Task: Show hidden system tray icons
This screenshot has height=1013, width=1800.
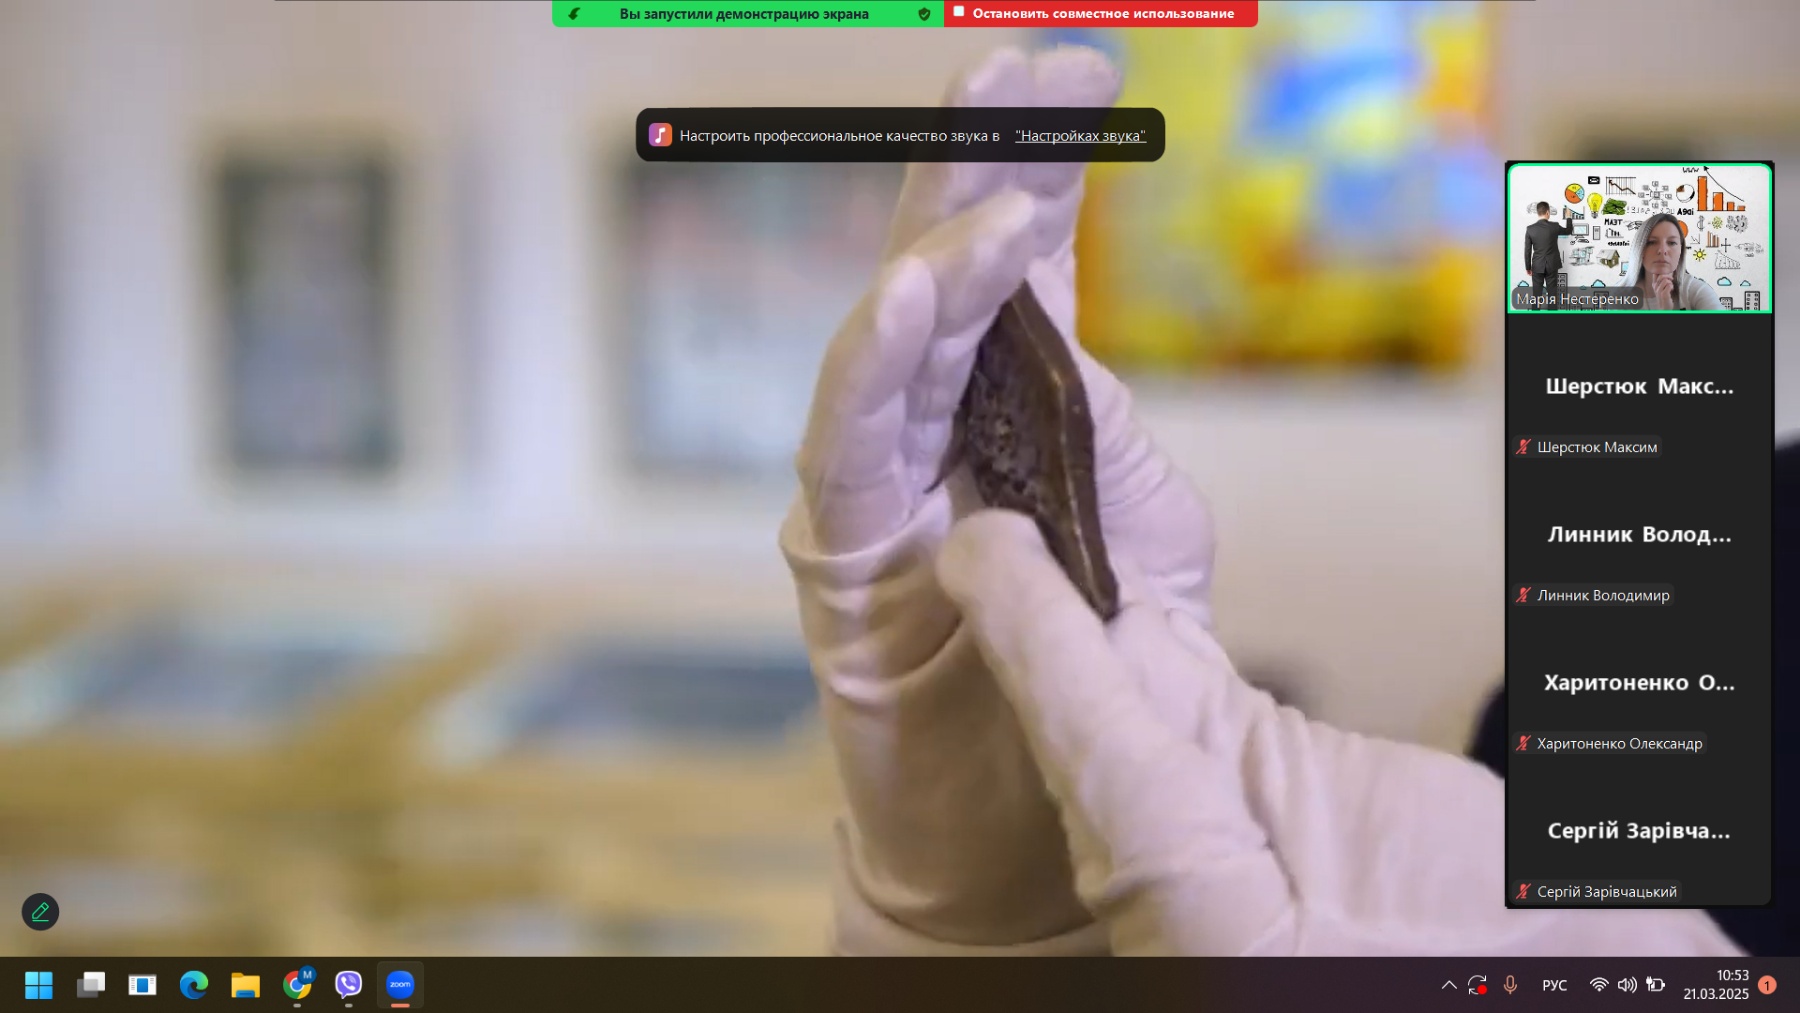Action: 1448,985
